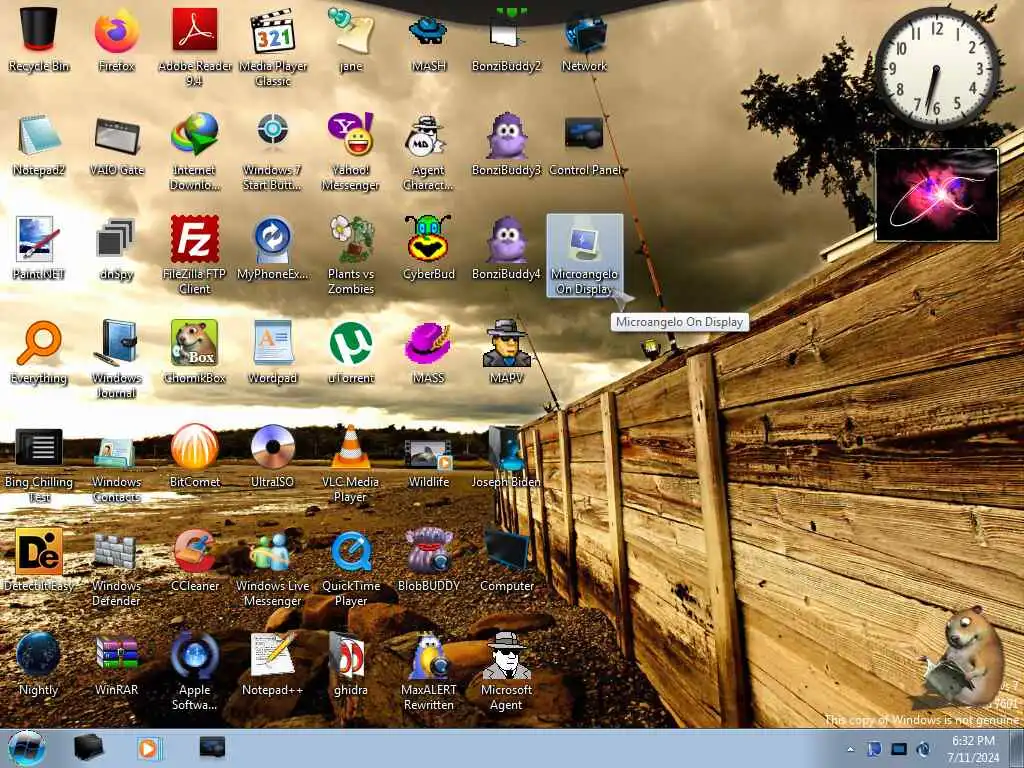
Task: Open the Control Panel desktop icon
Action: (x=585, y=145)
